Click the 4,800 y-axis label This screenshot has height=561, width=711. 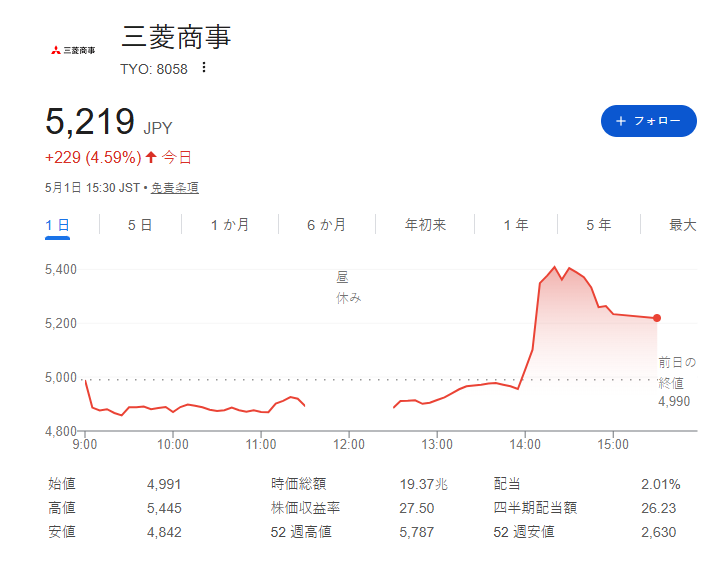pos(61,431)
